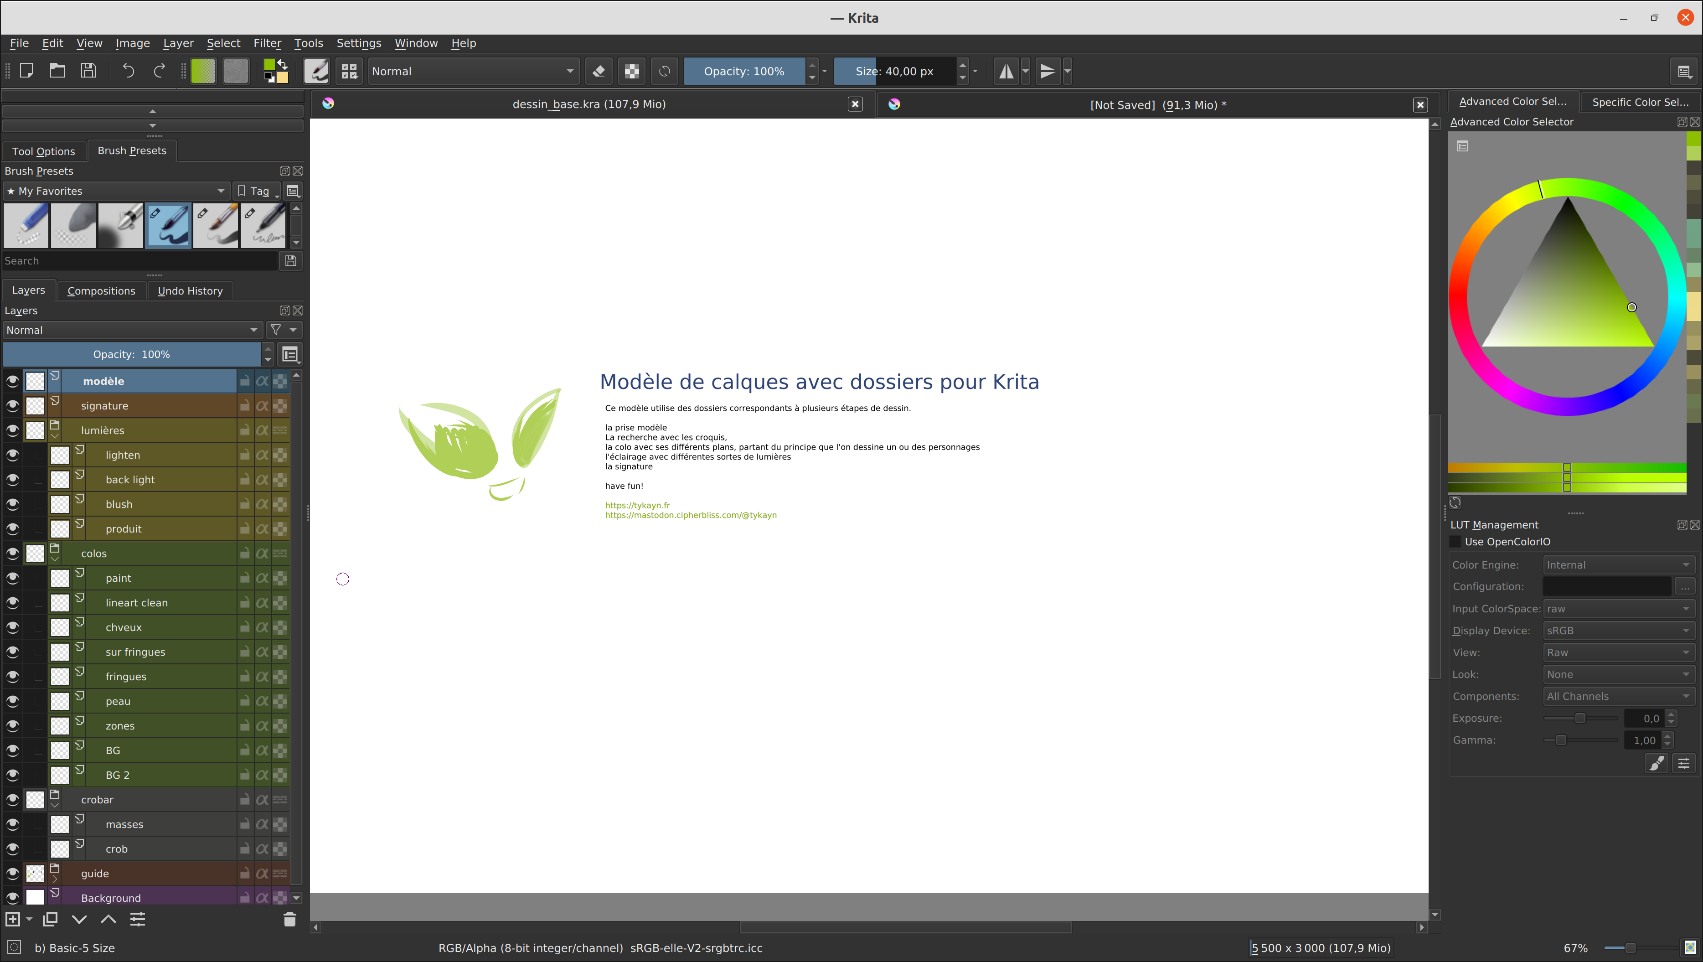The image size is (1703, 962).
Task: Open an existing document icon
Action: pos(58,71)
